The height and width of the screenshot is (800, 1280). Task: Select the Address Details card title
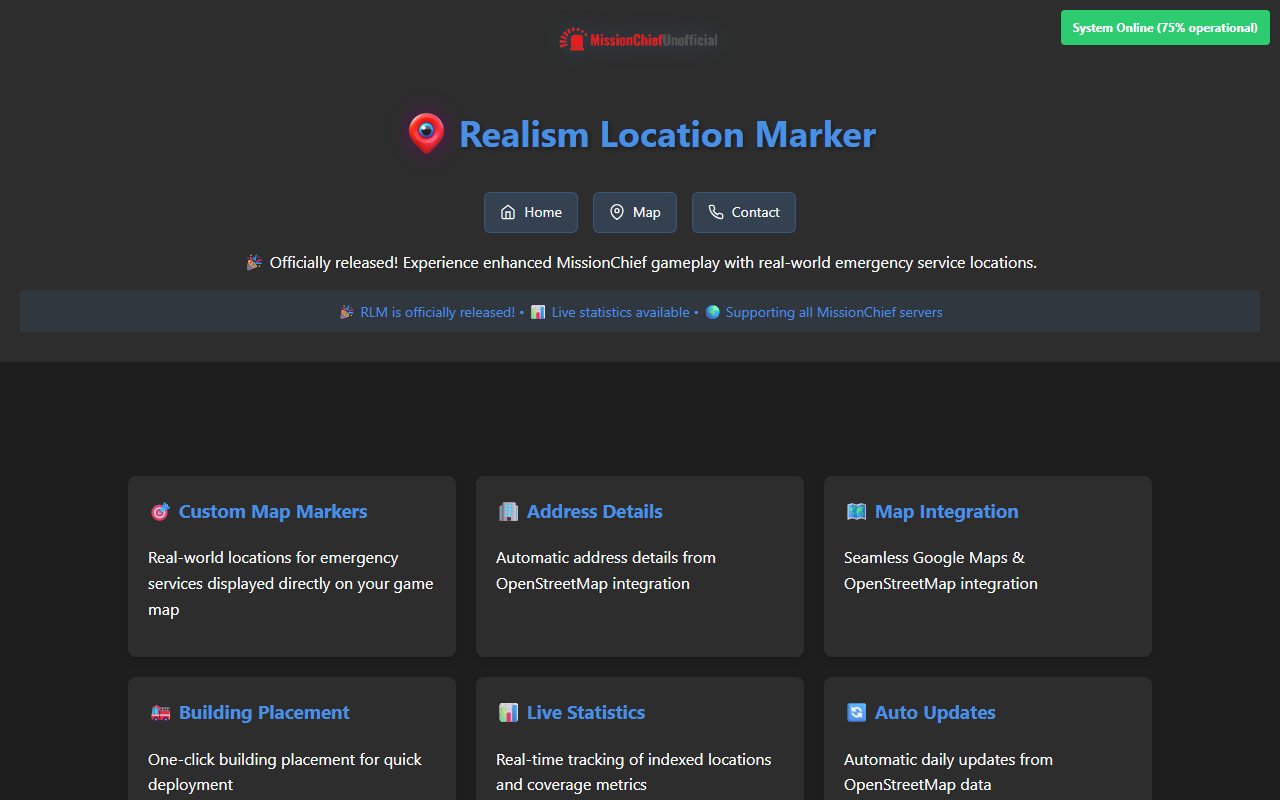[x=595, y=511]
